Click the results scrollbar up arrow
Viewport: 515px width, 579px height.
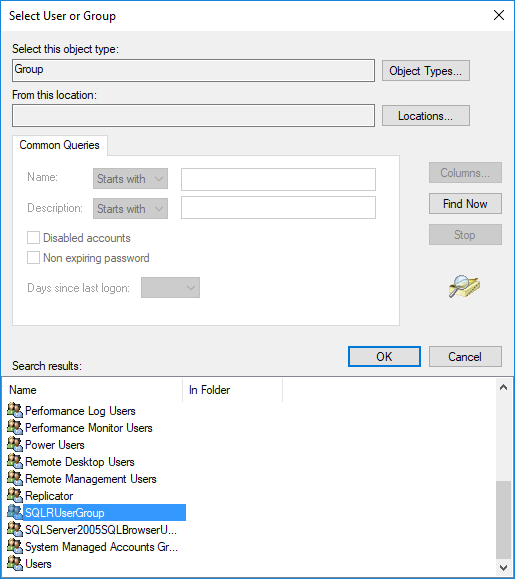point(503,387)
